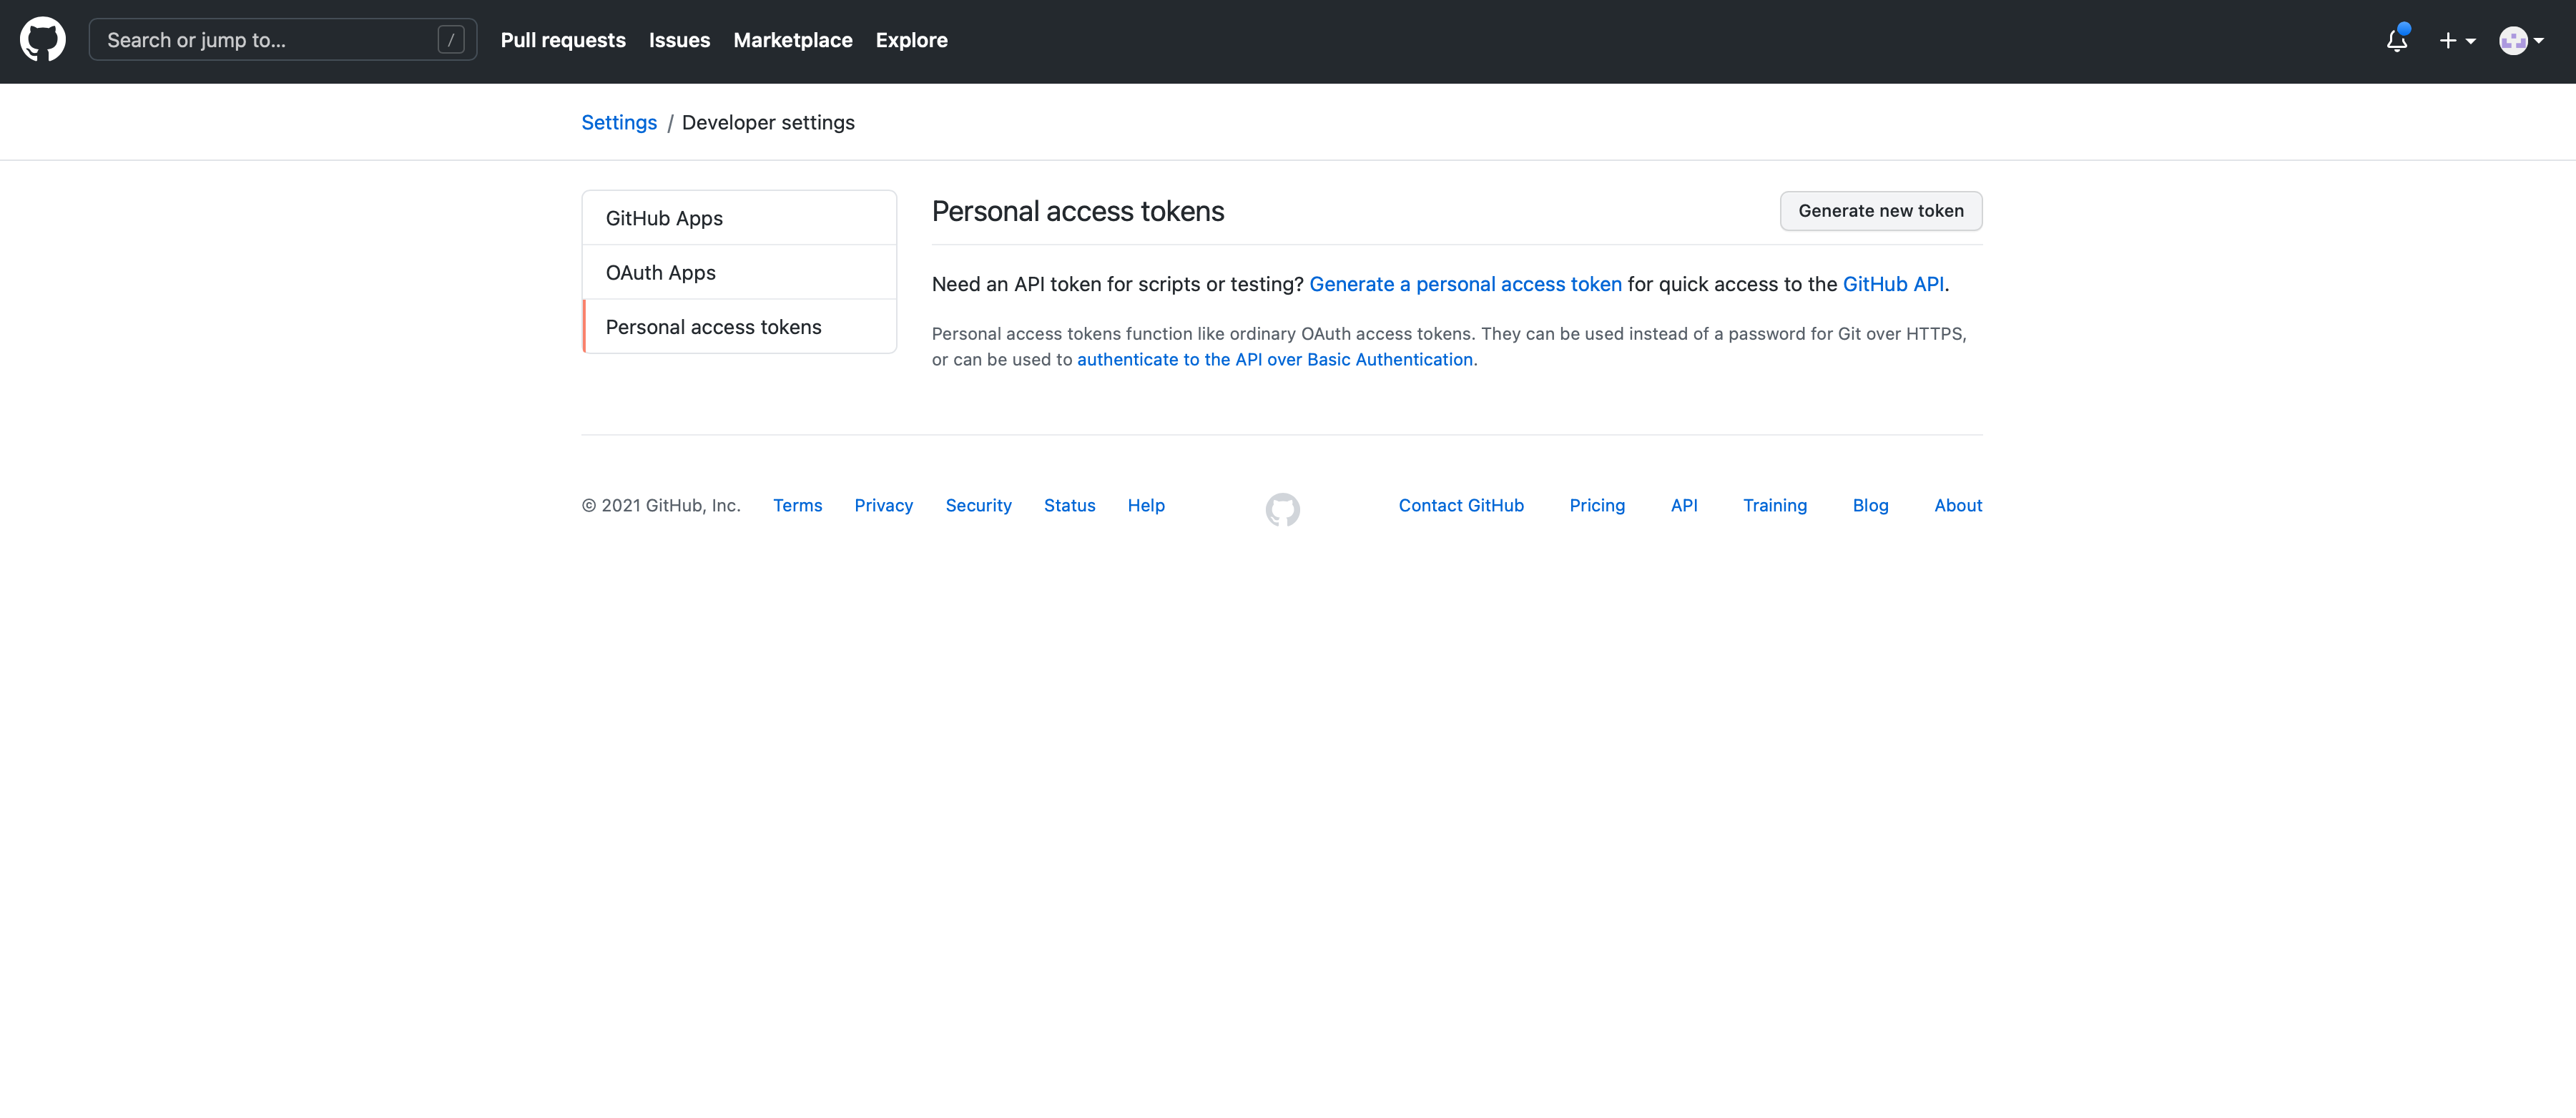The height and width of the screenshot is (1118, 2576).
Task: Click the Developer settings breadcrumb text
Action: [768, 122]
